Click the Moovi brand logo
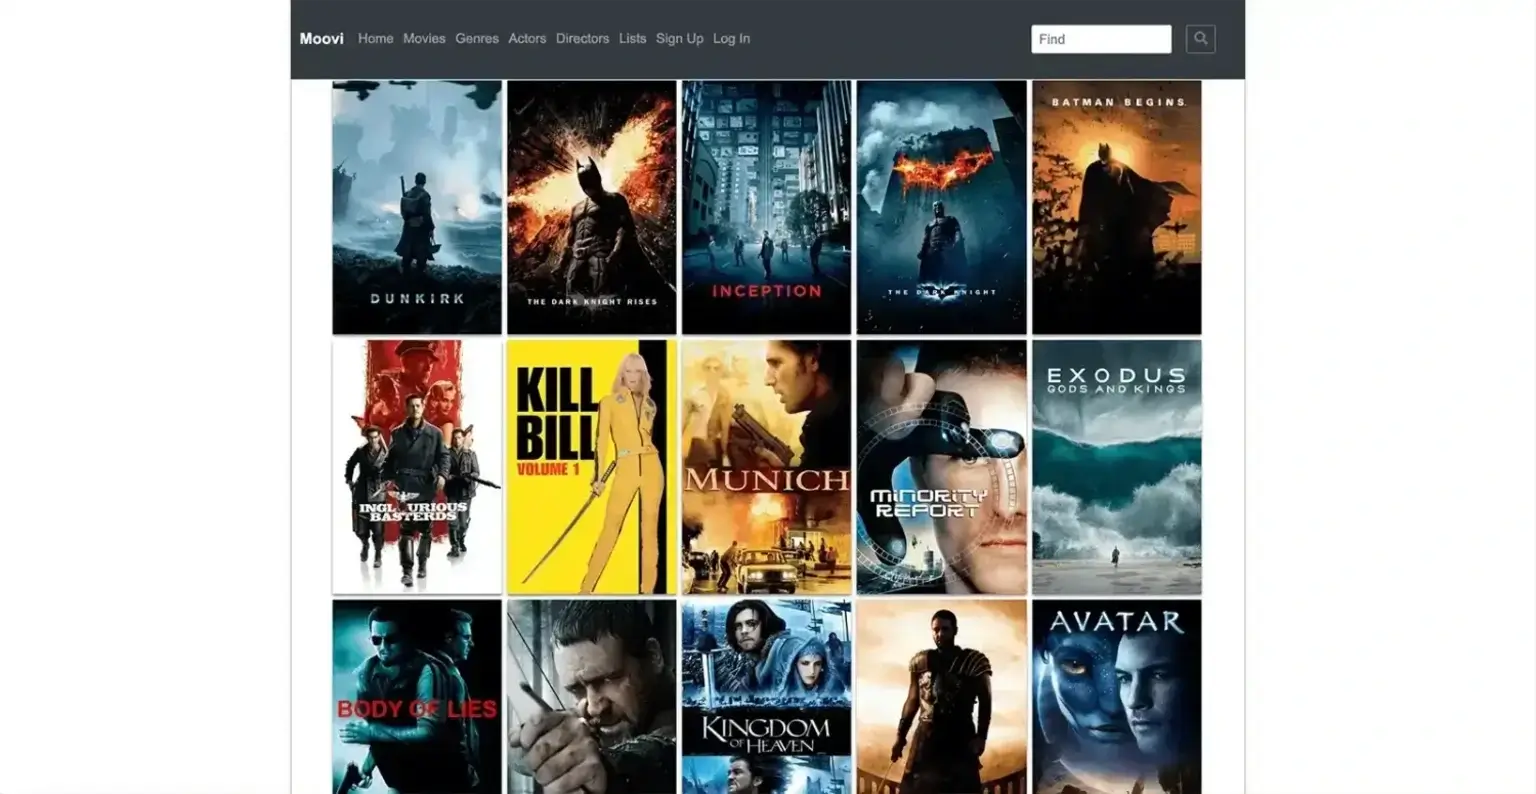 [321, 39]
